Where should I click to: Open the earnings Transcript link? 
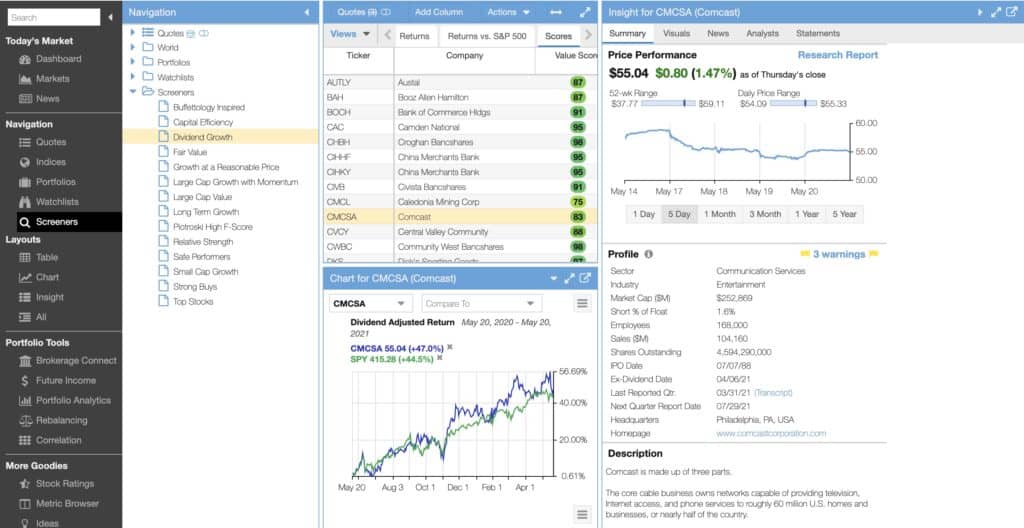773,393
